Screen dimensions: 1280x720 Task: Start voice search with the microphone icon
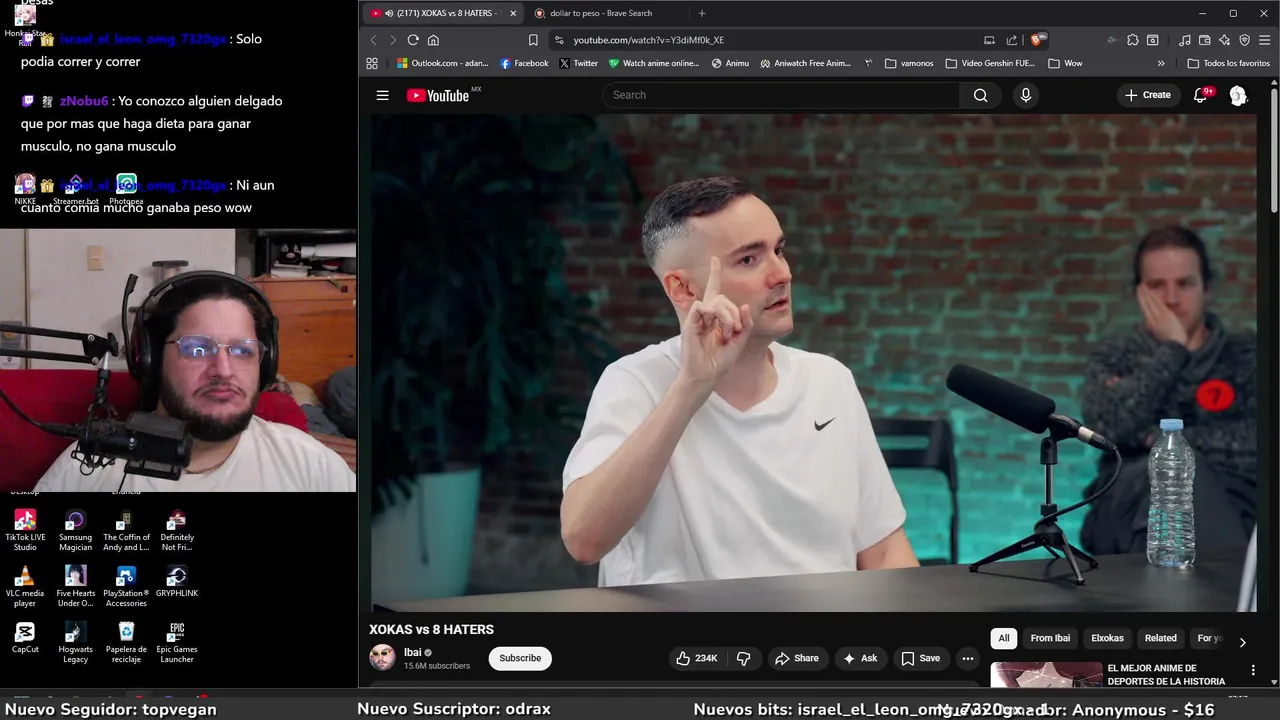[1025, 95]
